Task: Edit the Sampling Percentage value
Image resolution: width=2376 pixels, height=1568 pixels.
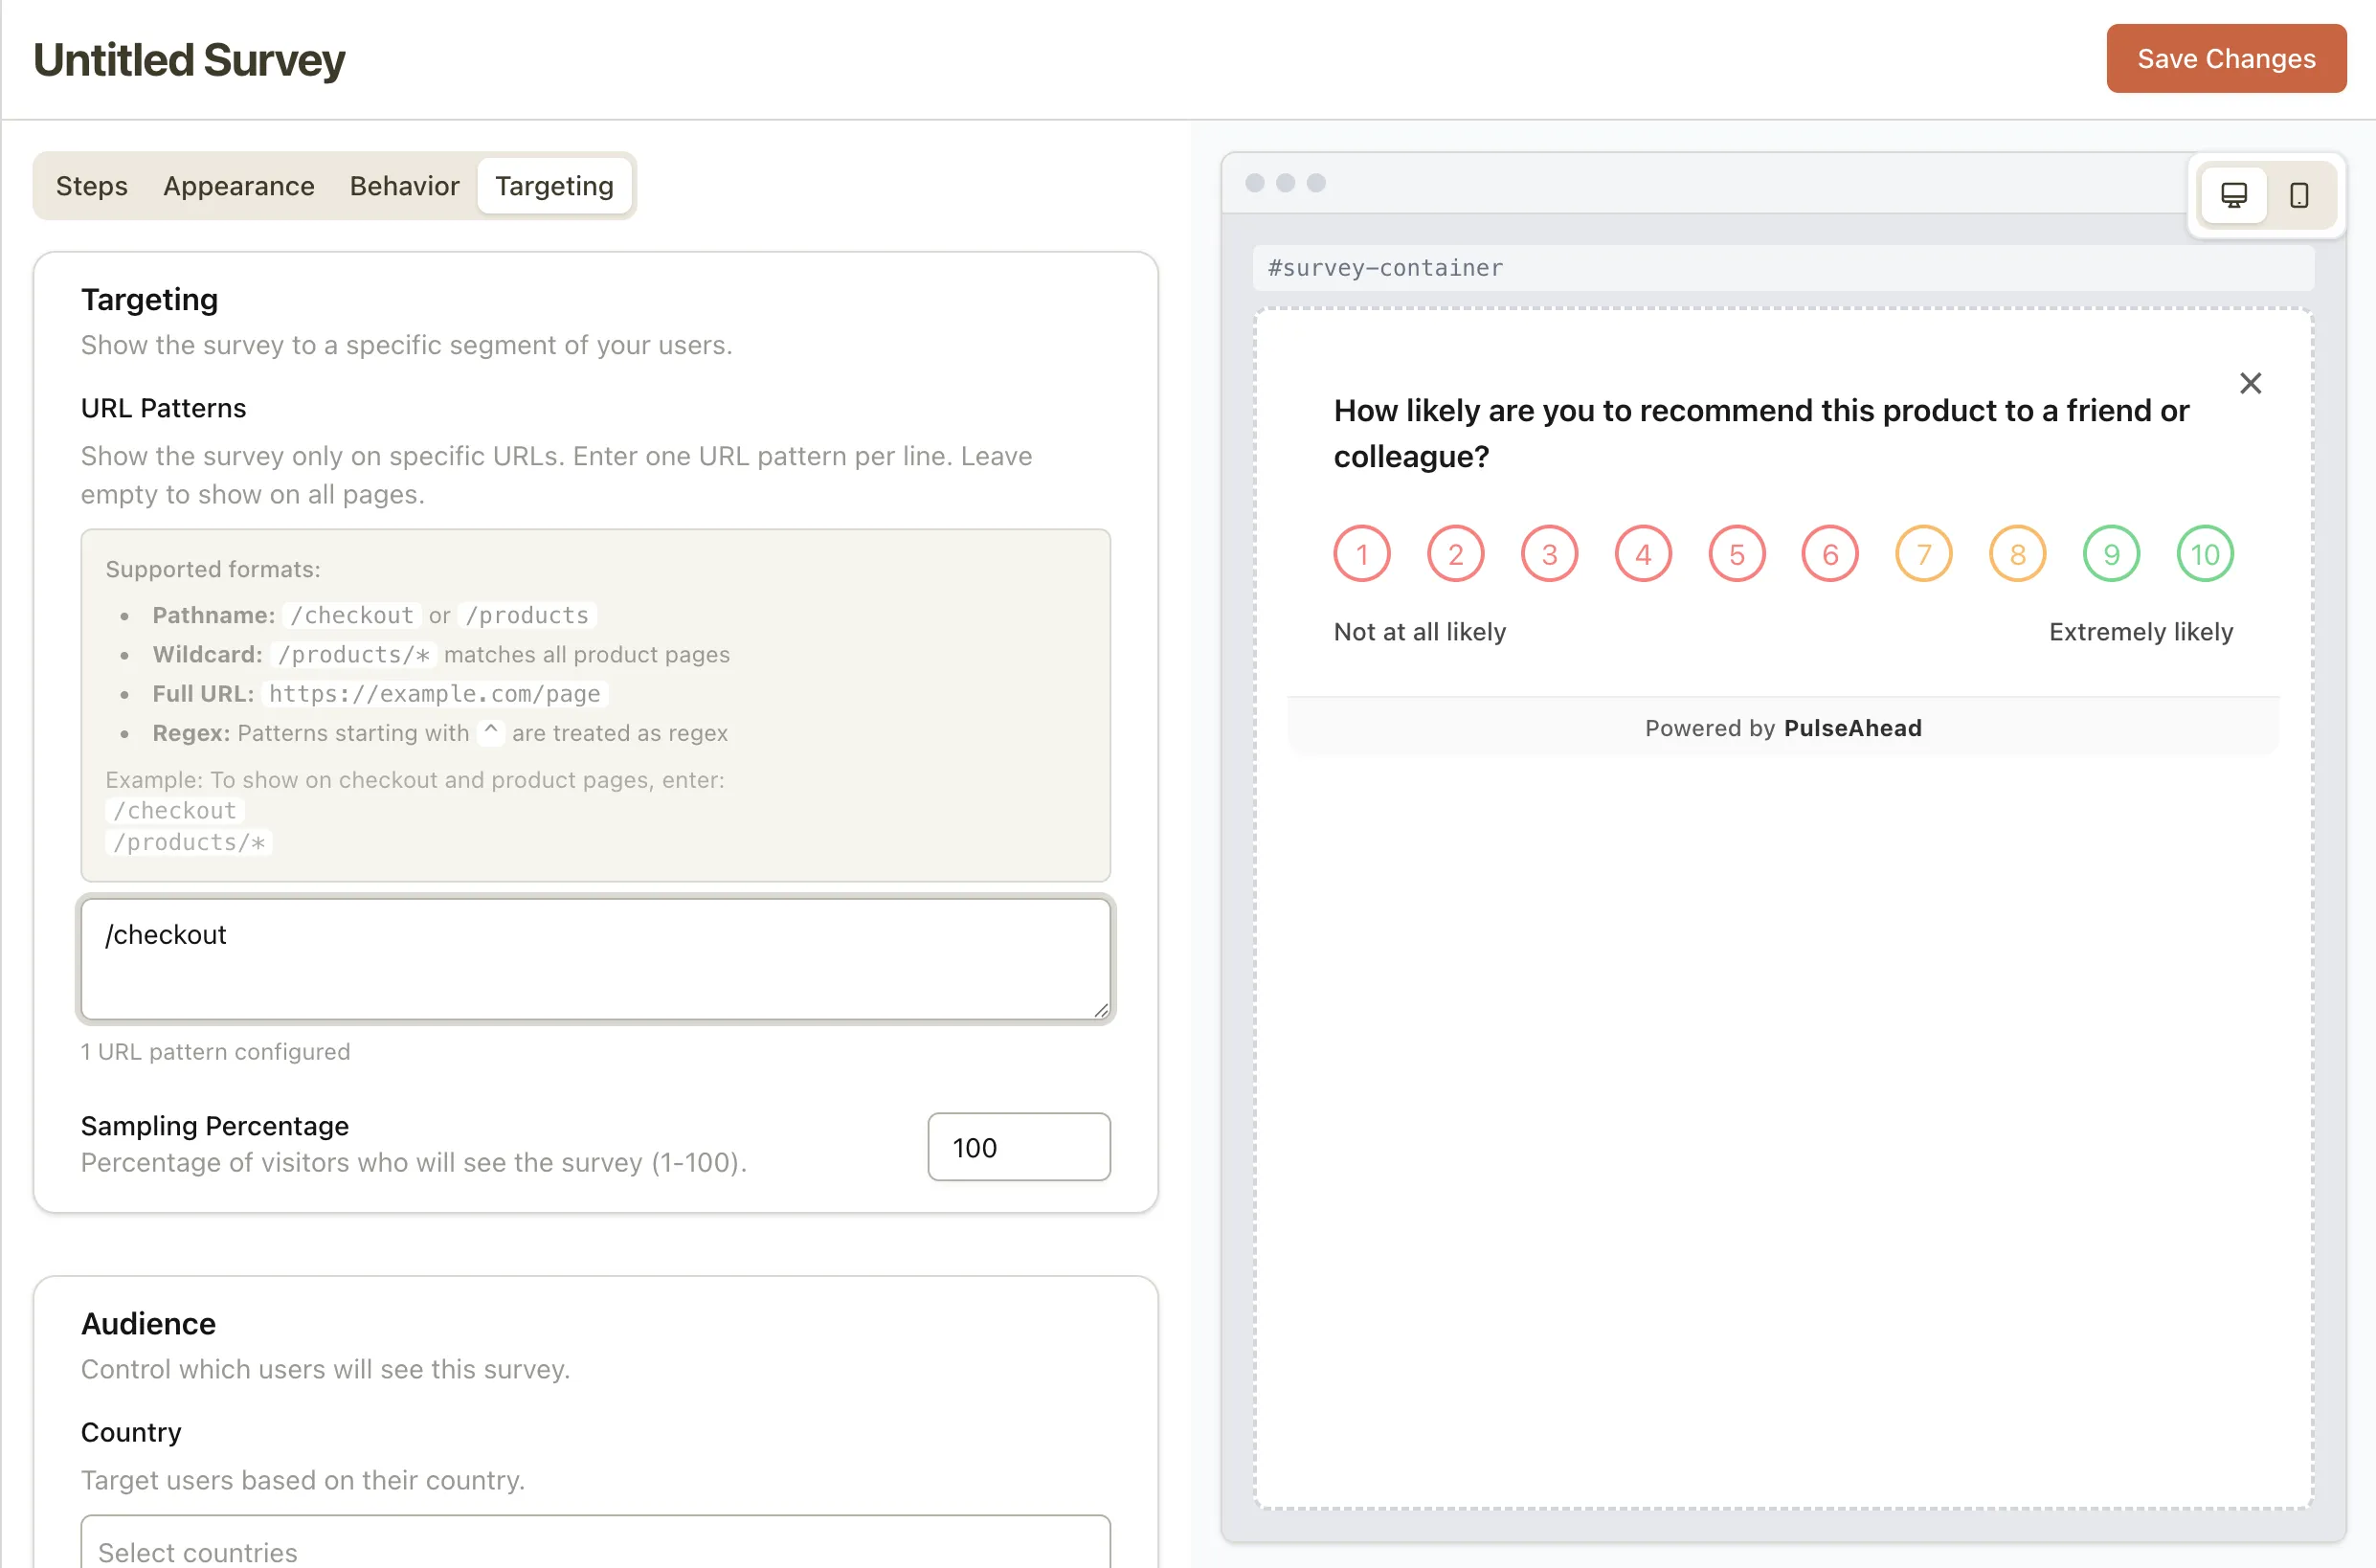Action: [1018, 1147]
